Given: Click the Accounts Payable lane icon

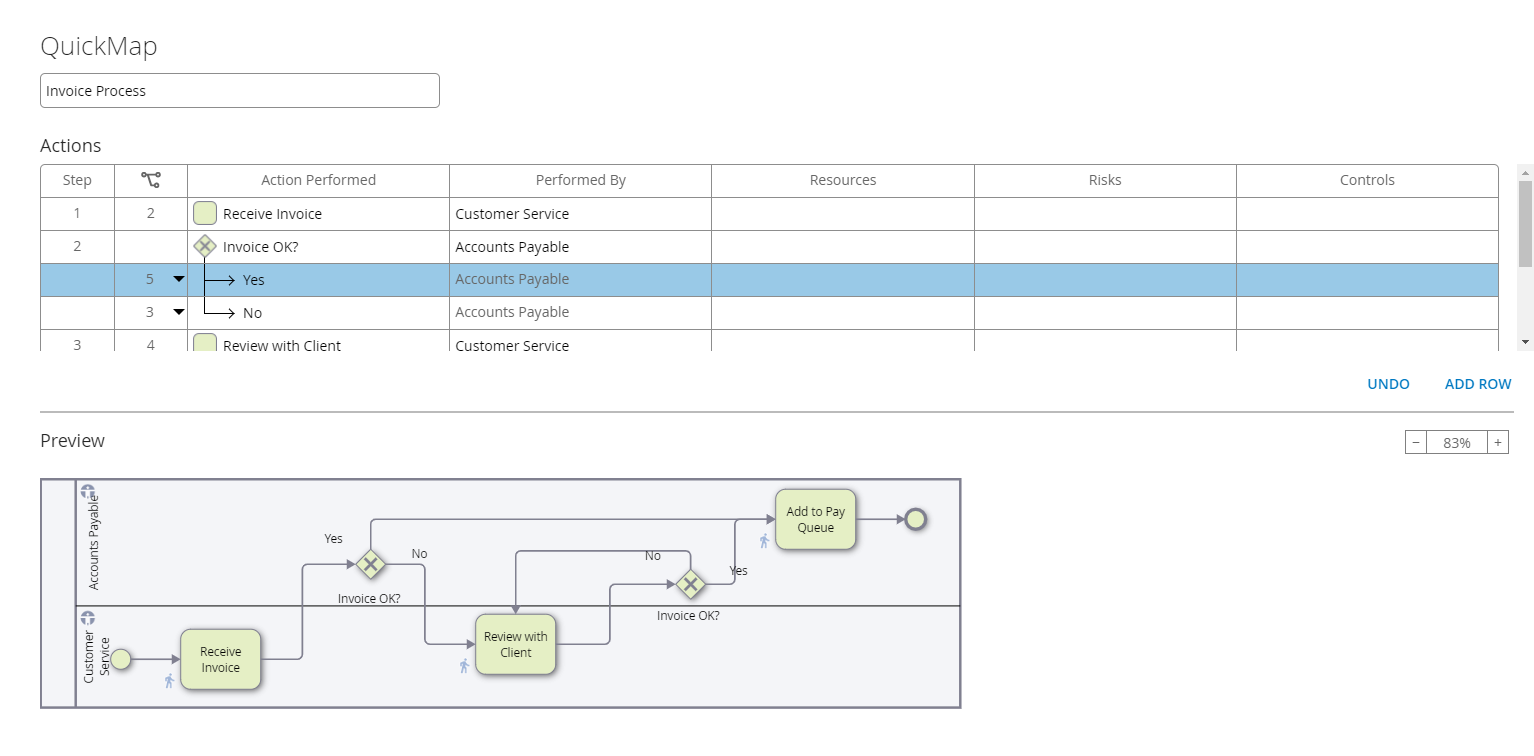Looking at the screenshot, I should 88,492.
